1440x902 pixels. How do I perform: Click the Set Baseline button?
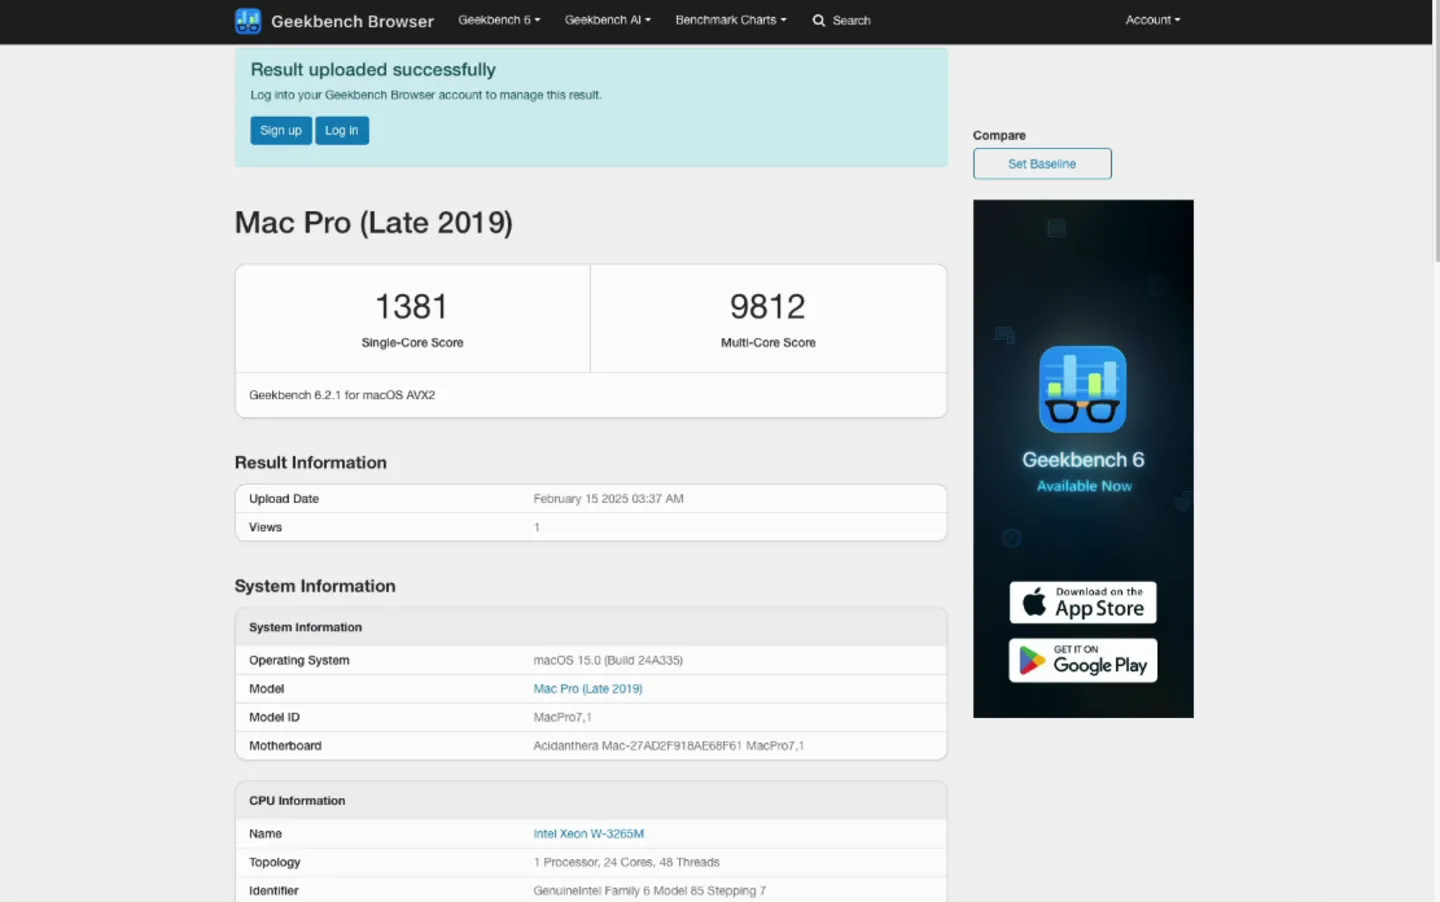1041,164
